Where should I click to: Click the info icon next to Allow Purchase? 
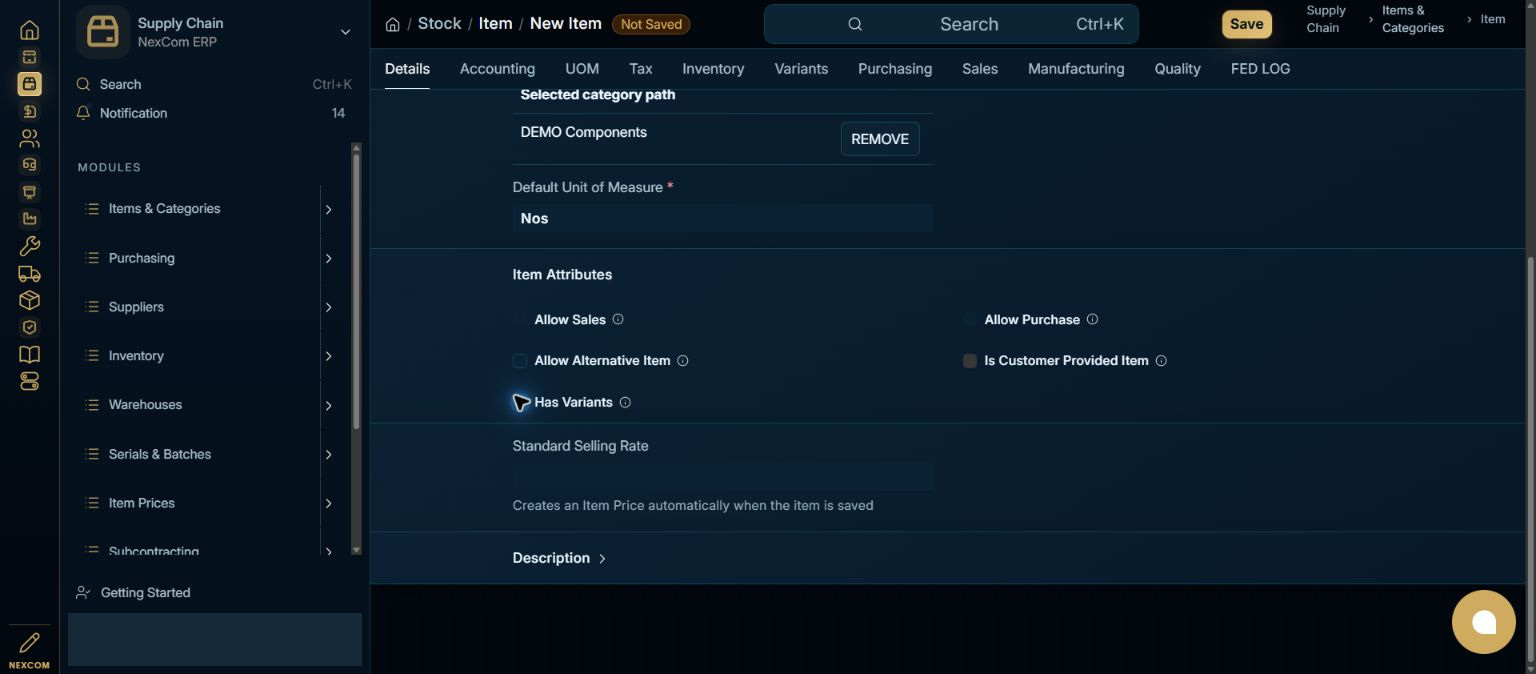(x=1092, y=319)
